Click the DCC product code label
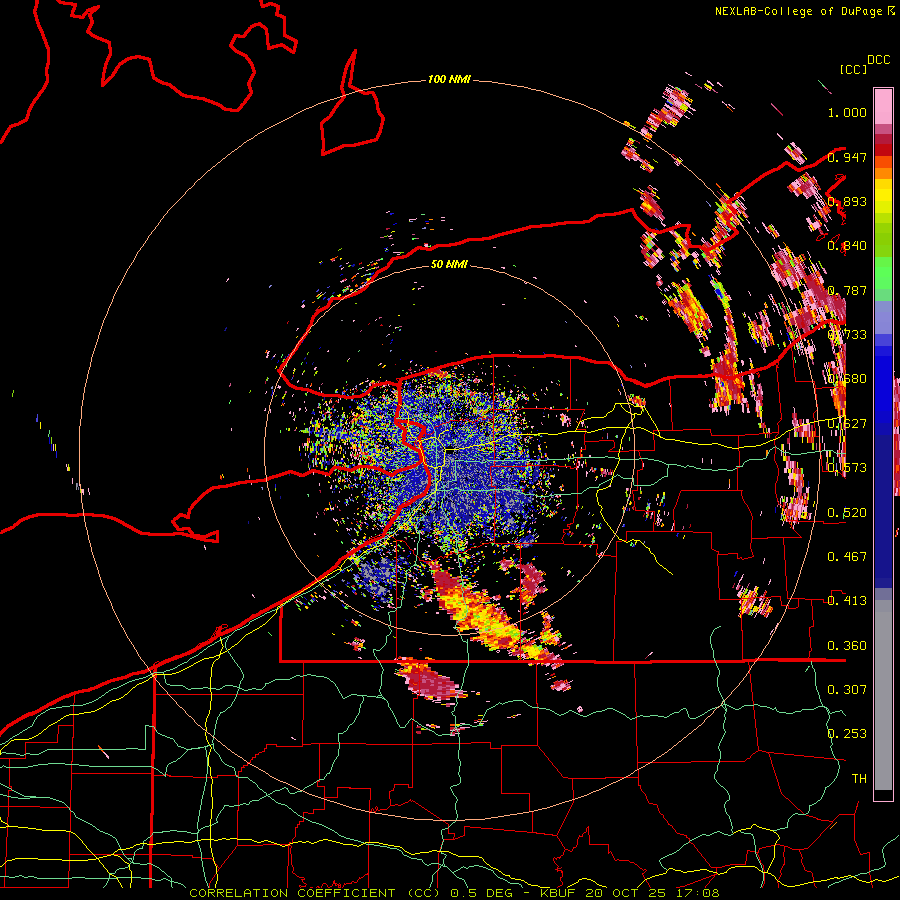The width and height of the screenshot is (900, 900). click(x=878, y=60)
